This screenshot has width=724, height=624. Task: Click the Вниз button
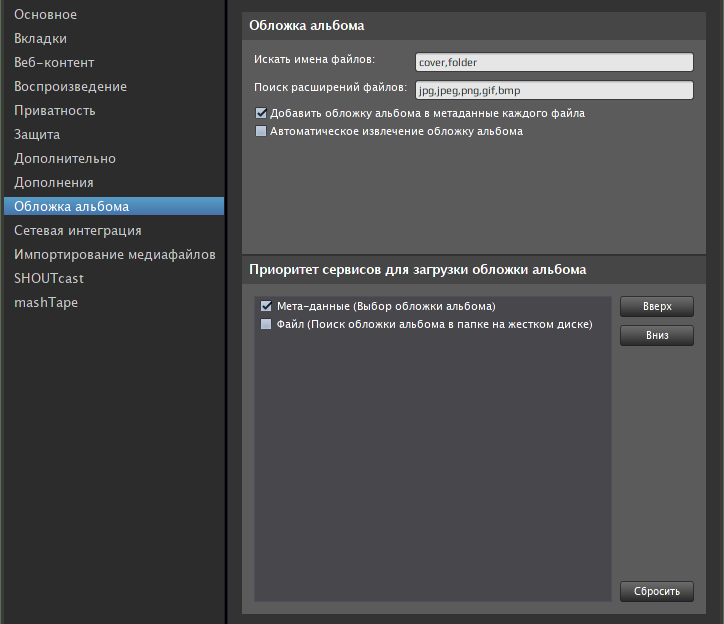pos(657,335)
